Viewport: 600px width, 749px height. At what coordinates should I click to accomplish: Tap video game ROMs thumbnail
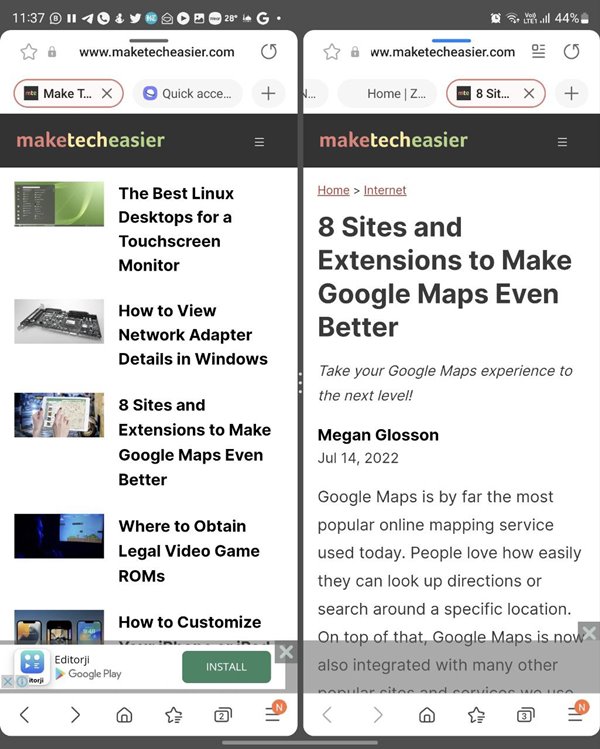(x=59, y=536)
